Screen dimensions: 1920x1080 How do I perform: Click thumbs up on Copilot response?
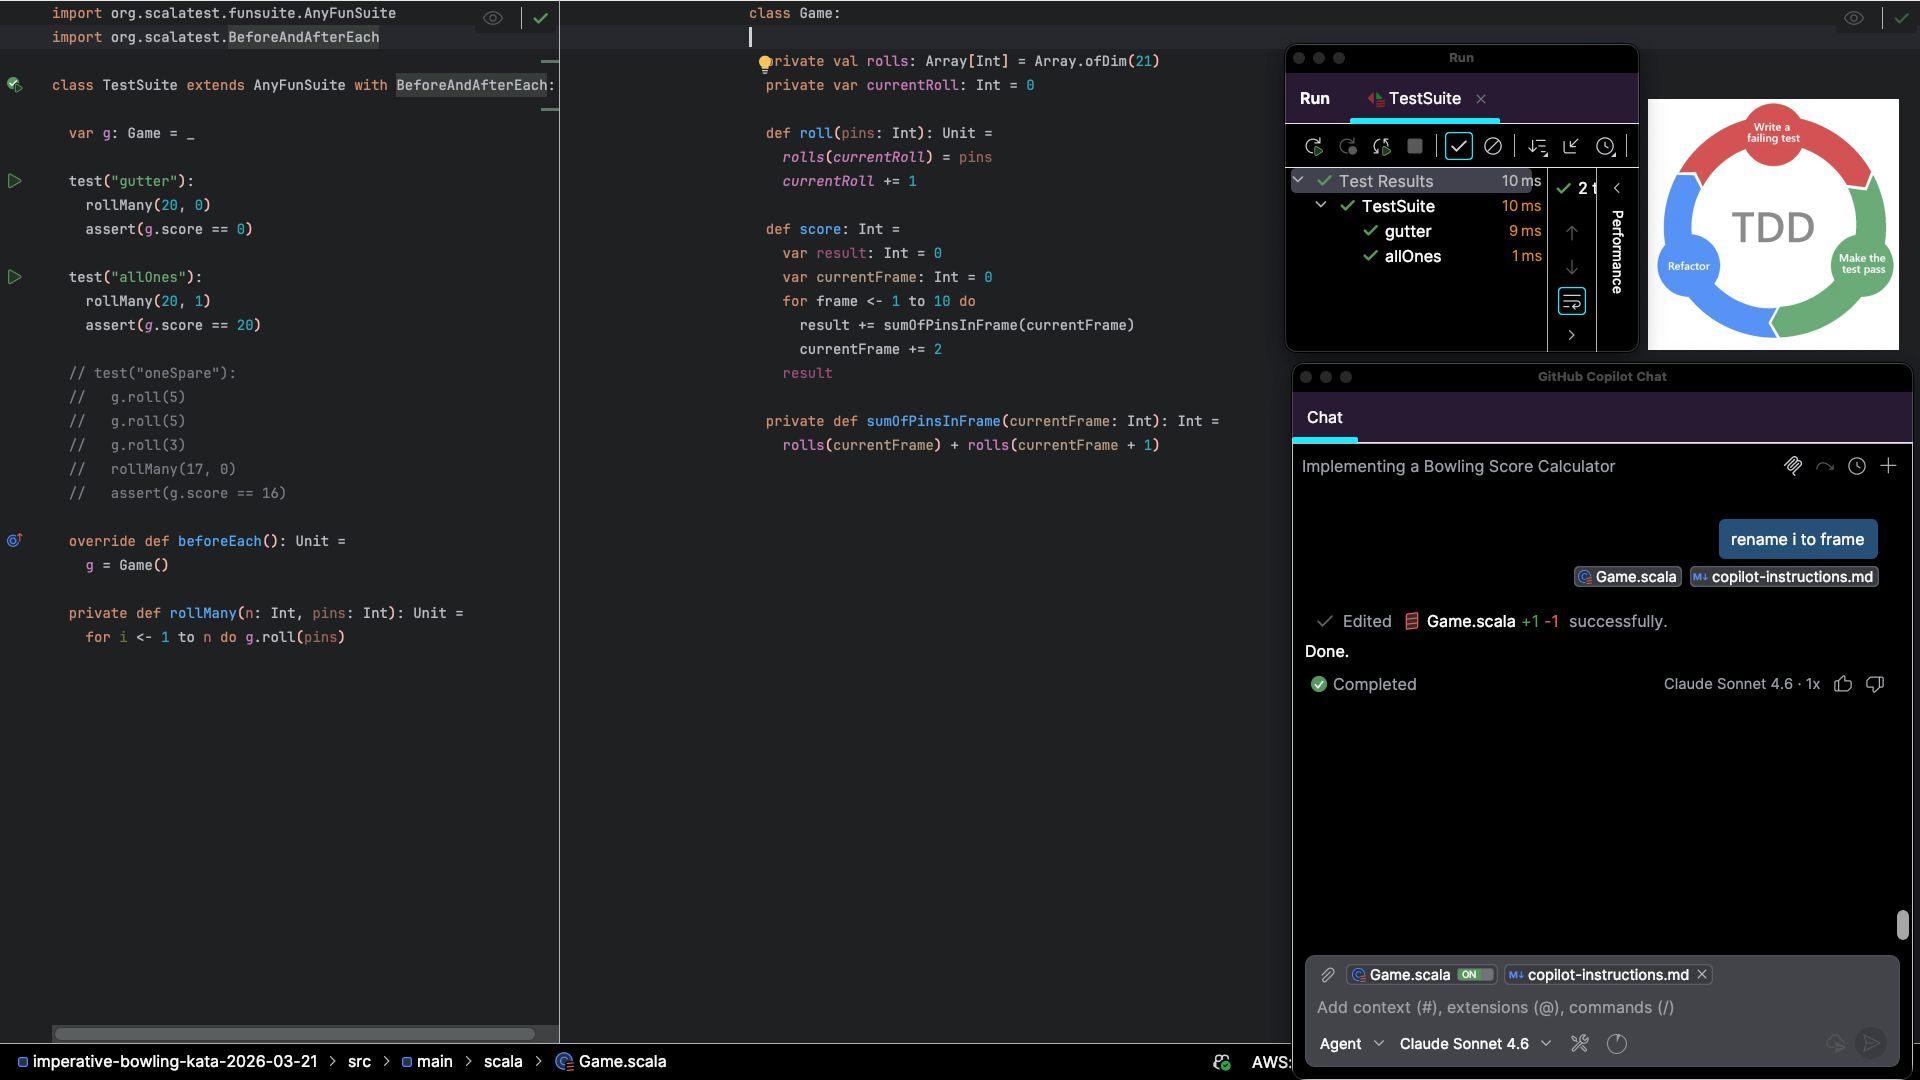1843,684
